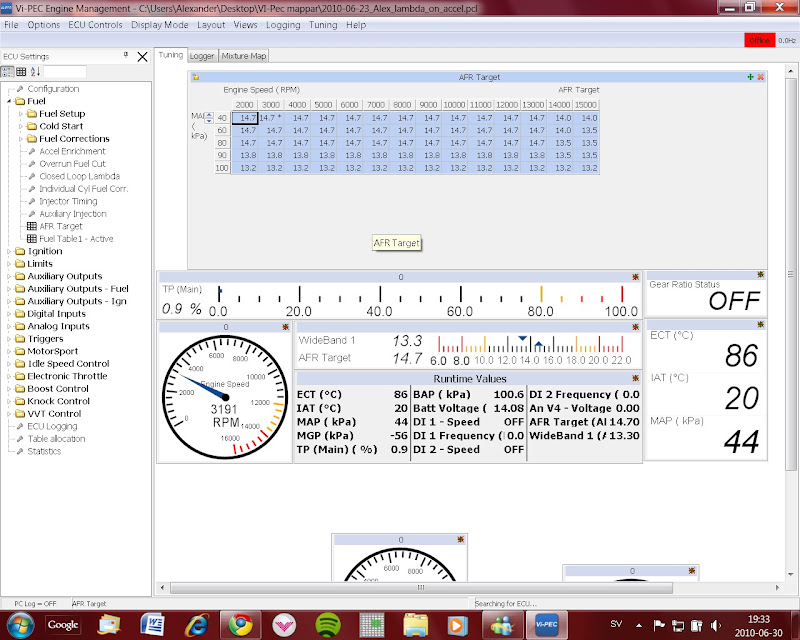Open the File menu
The image size is (800, 640).
click(x=11, y=25)
